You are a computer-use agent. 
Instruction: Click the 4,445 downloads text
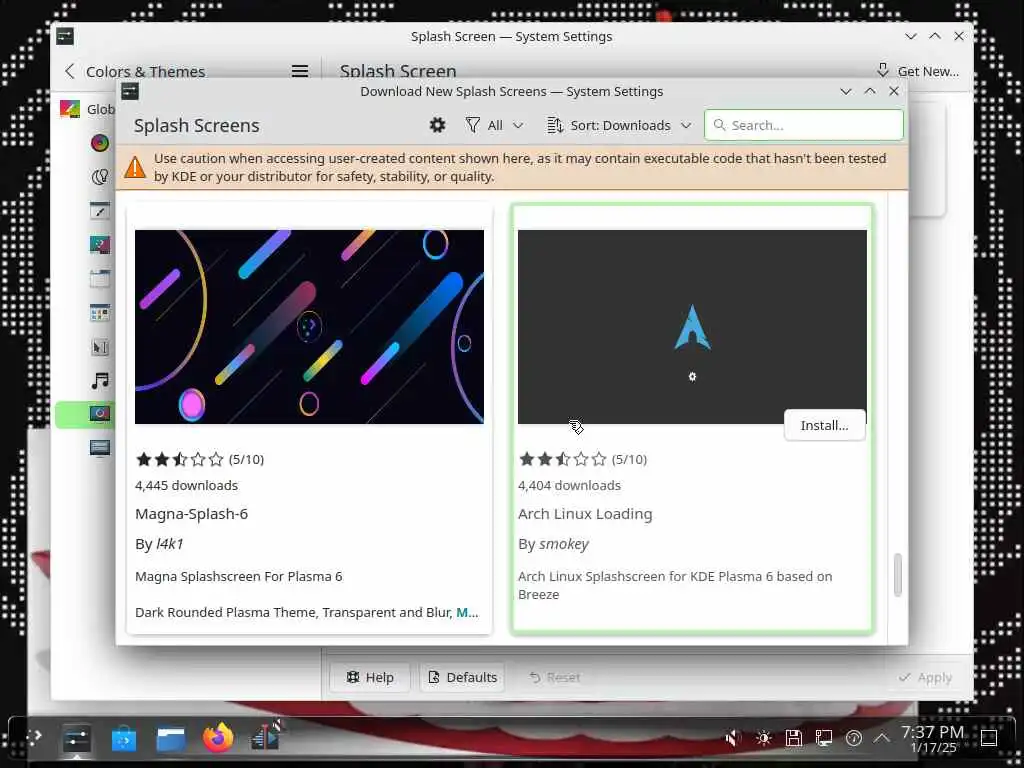[186, 485]
